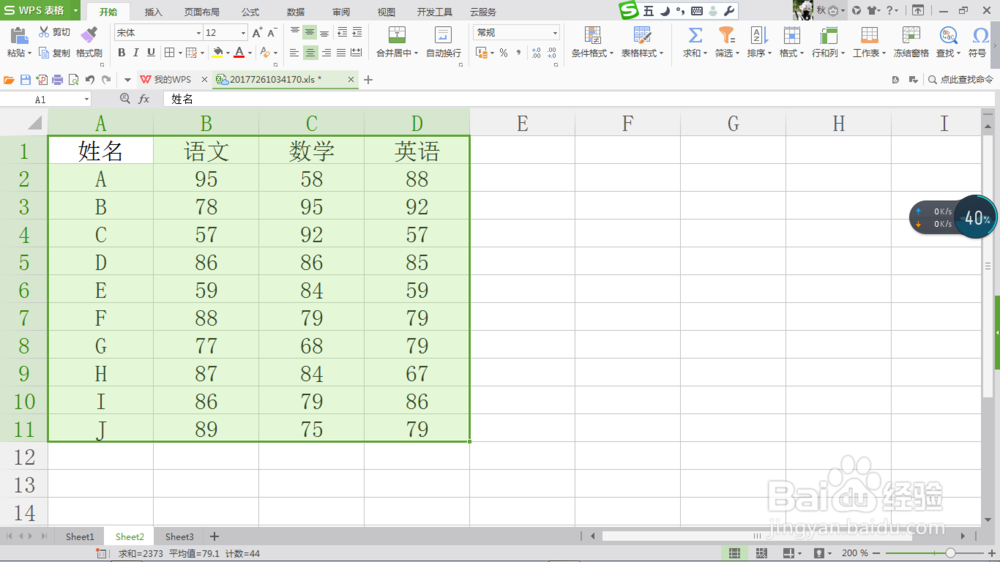This screenshot has height=562, width=1000.
Task: Open the Name Box dropdown arrow
Action: pyautogui.click(x=86, y=100)
